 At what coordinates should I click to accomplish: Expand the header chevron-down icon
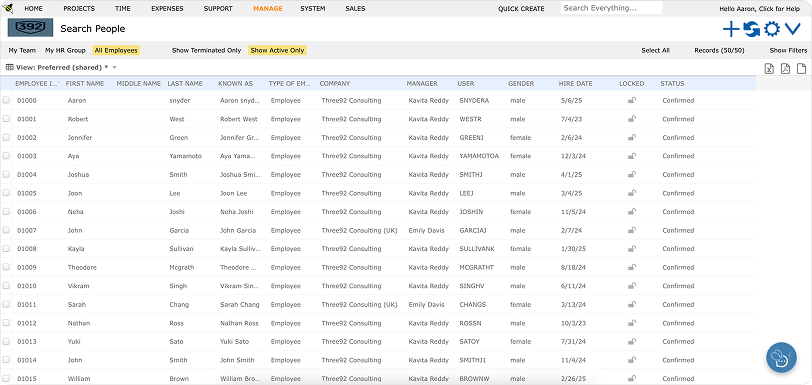(793, 29)
